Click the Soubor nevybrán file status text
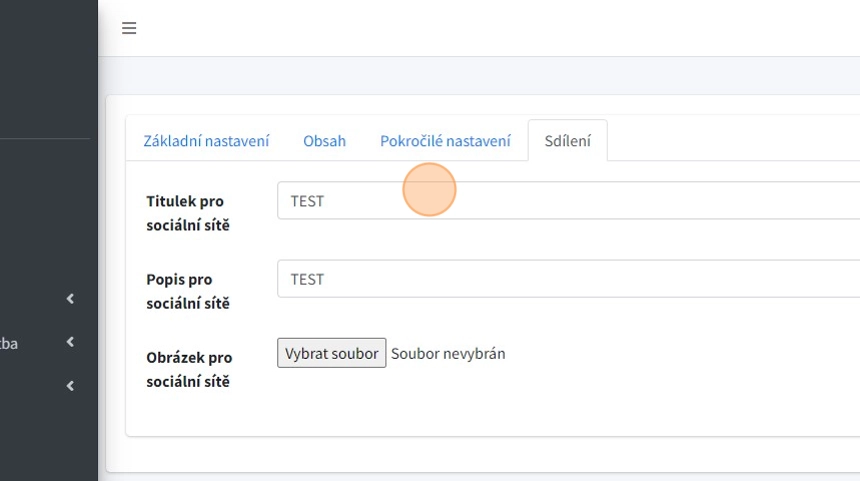This screenshot has height=481, width=860. point(448,353)
